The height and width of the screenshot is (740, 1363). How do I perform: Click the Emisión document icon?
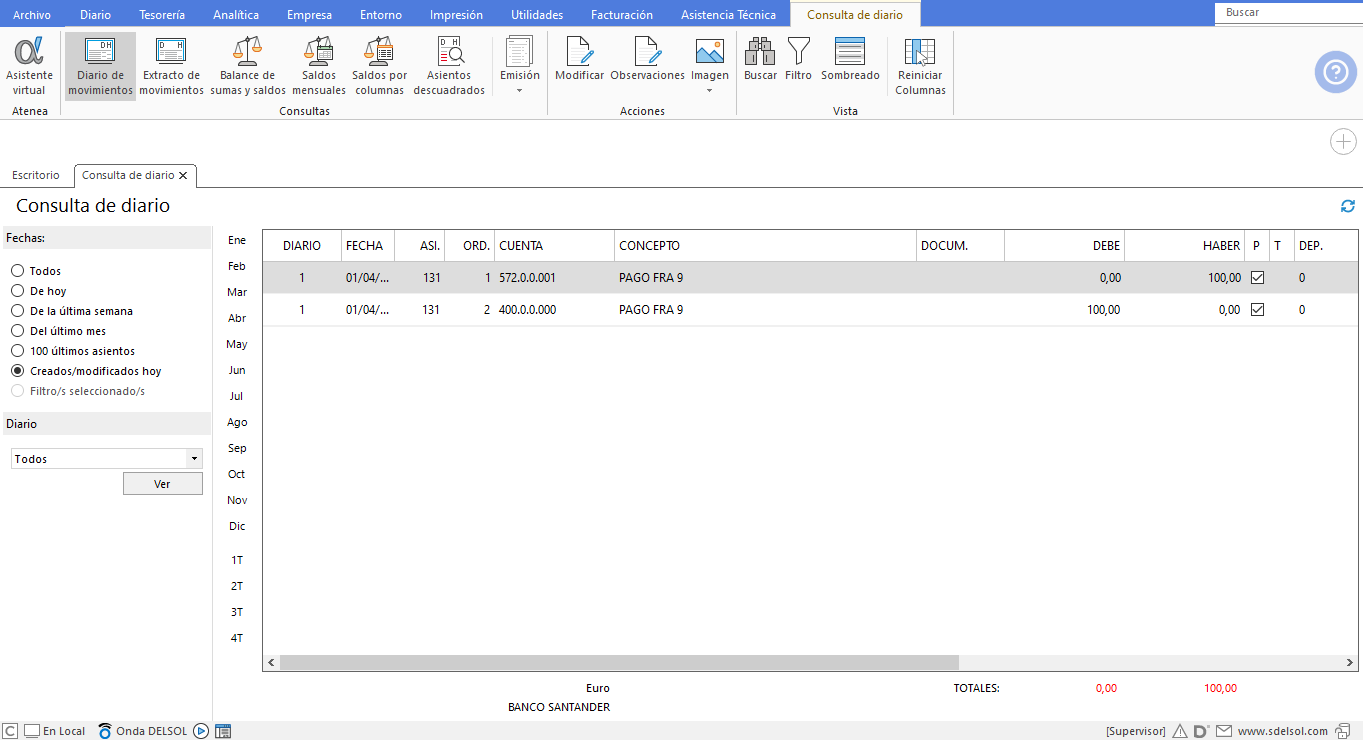pos(519,51)
